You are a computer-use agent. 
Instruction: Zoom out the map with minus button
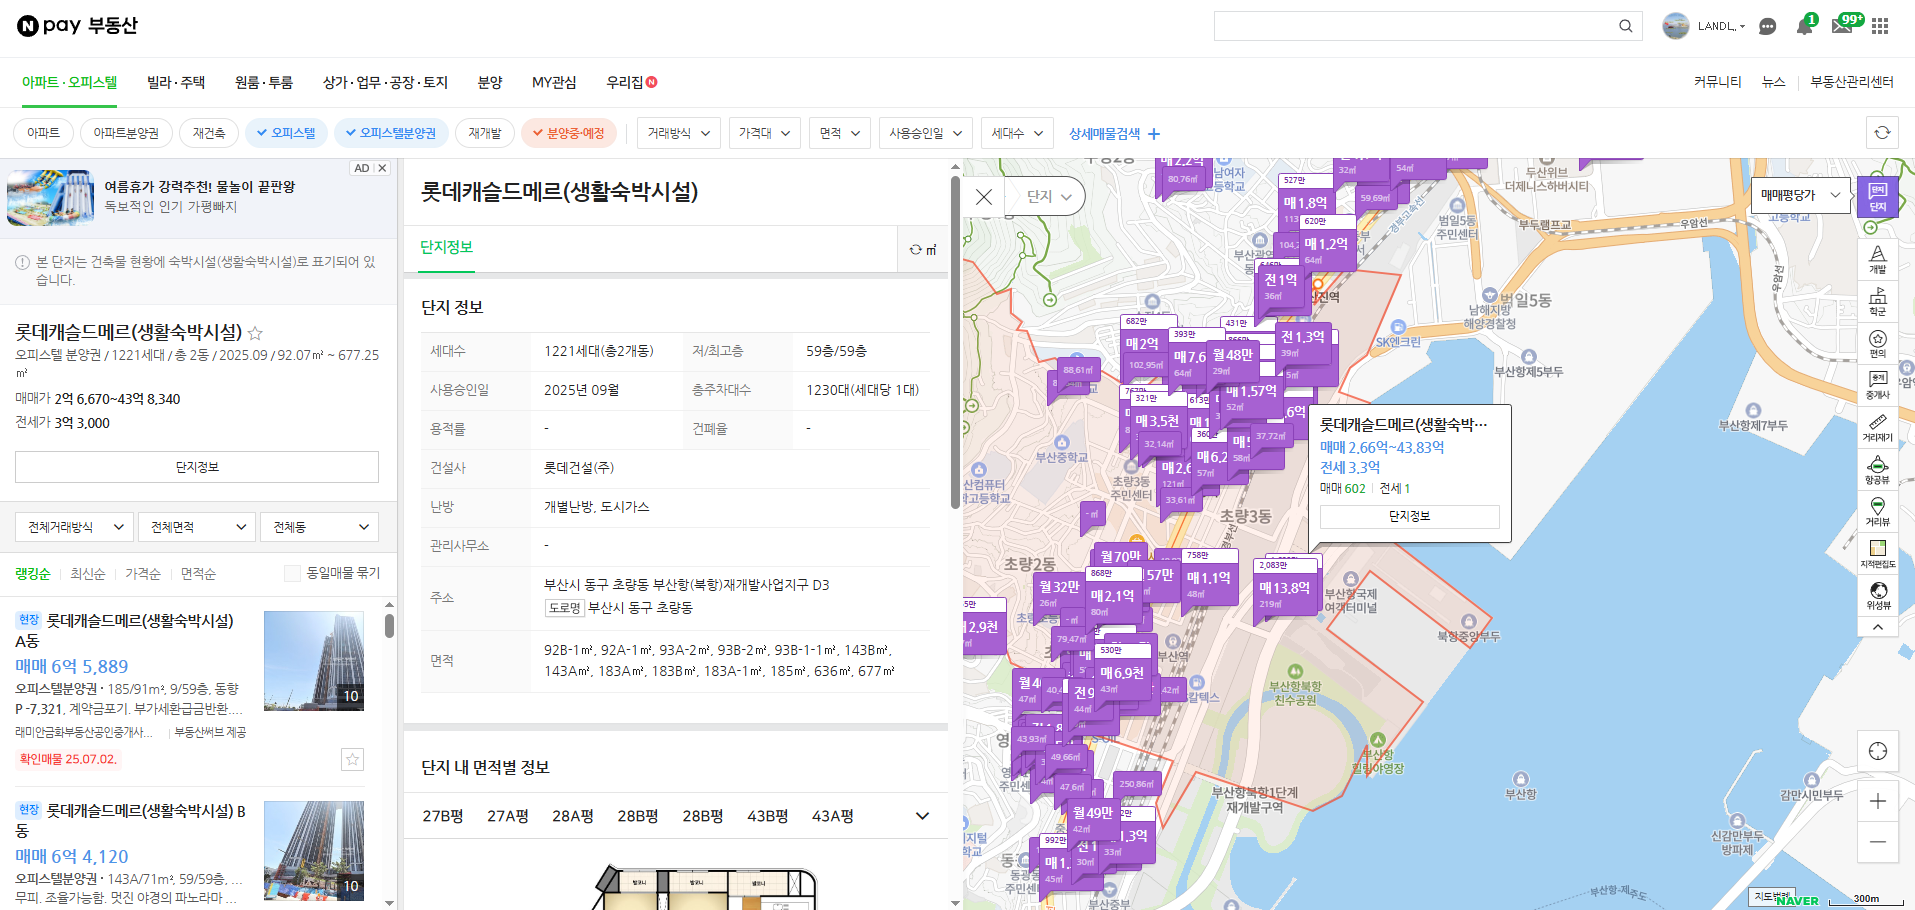[x=1878, y=842]
